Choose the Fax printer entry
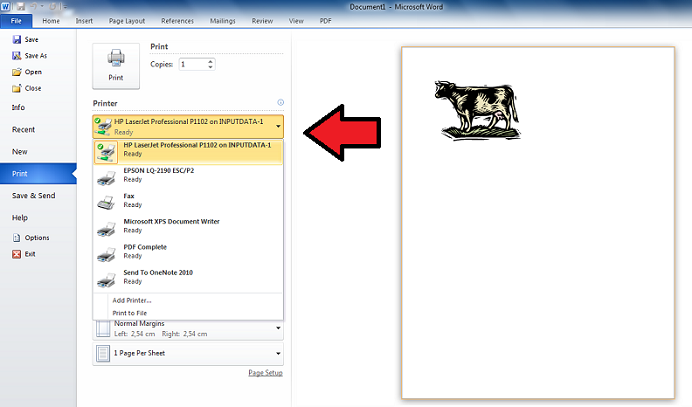 188,203
